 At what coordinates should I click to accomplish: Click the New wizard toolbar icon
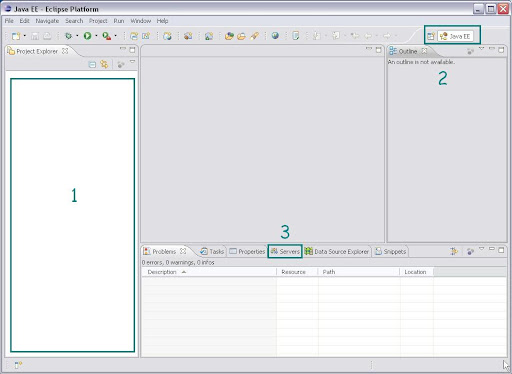click(x=16, y=36)
